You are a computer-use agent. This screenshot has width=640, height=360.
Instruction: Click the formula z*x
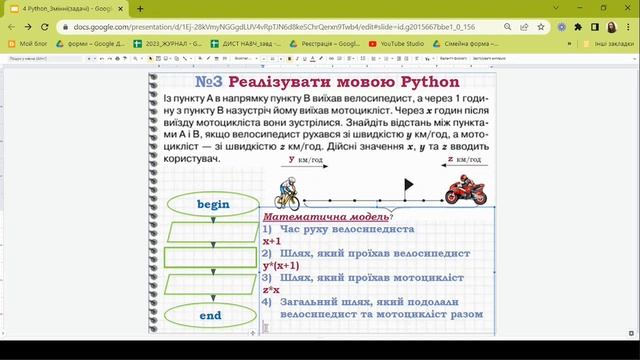[x=271, y=290]
